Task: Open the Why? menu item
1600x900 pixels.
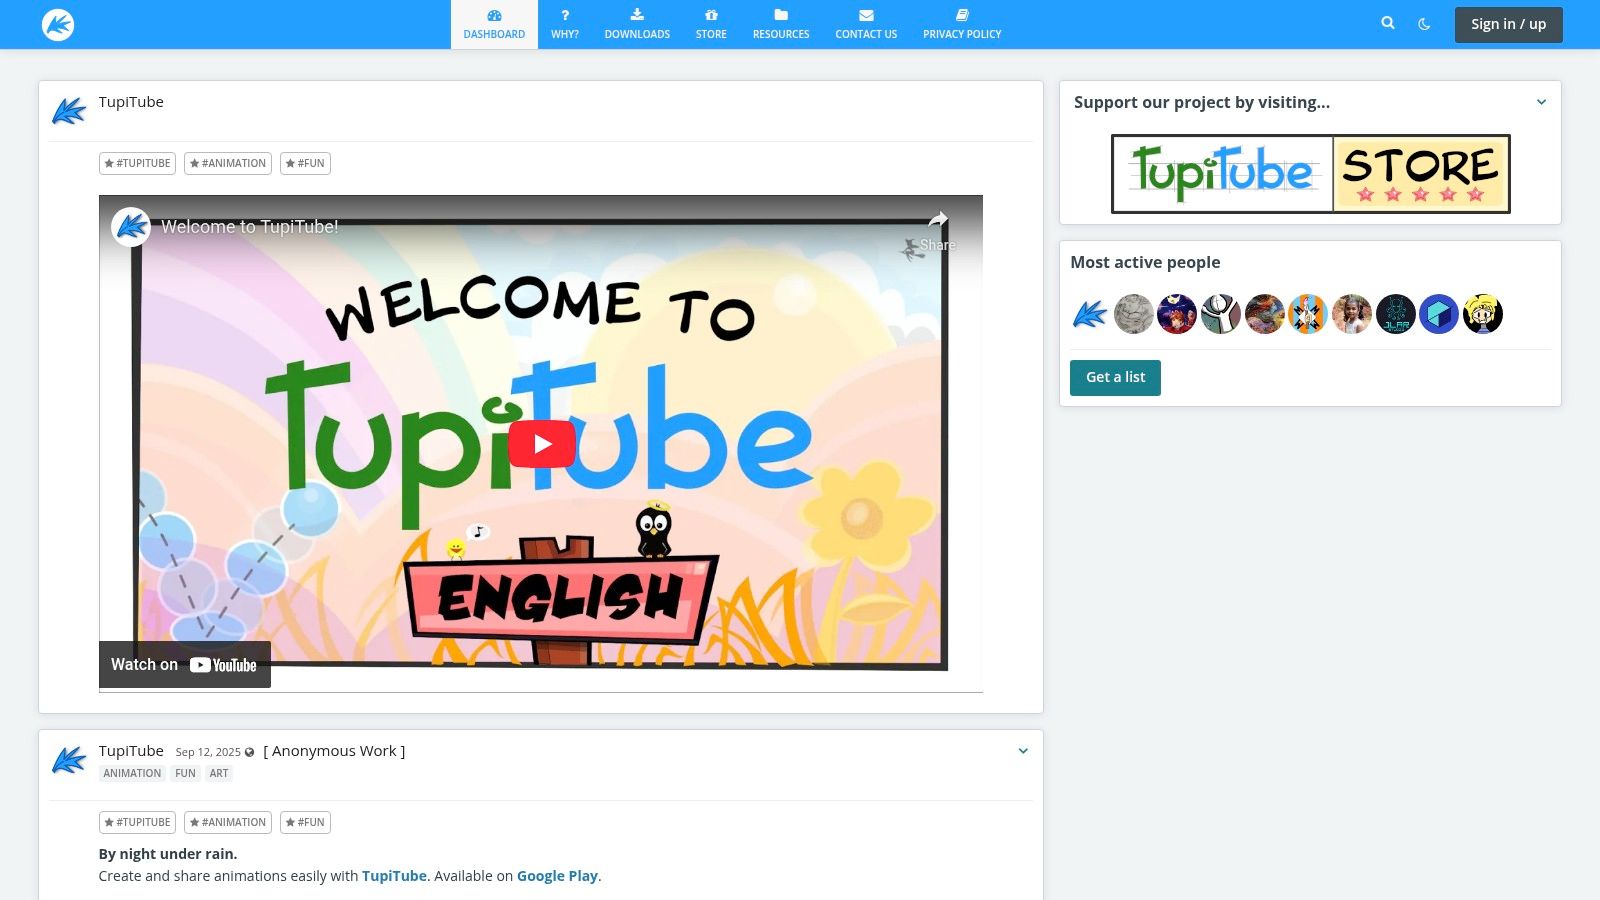Action: coord(565,24)
